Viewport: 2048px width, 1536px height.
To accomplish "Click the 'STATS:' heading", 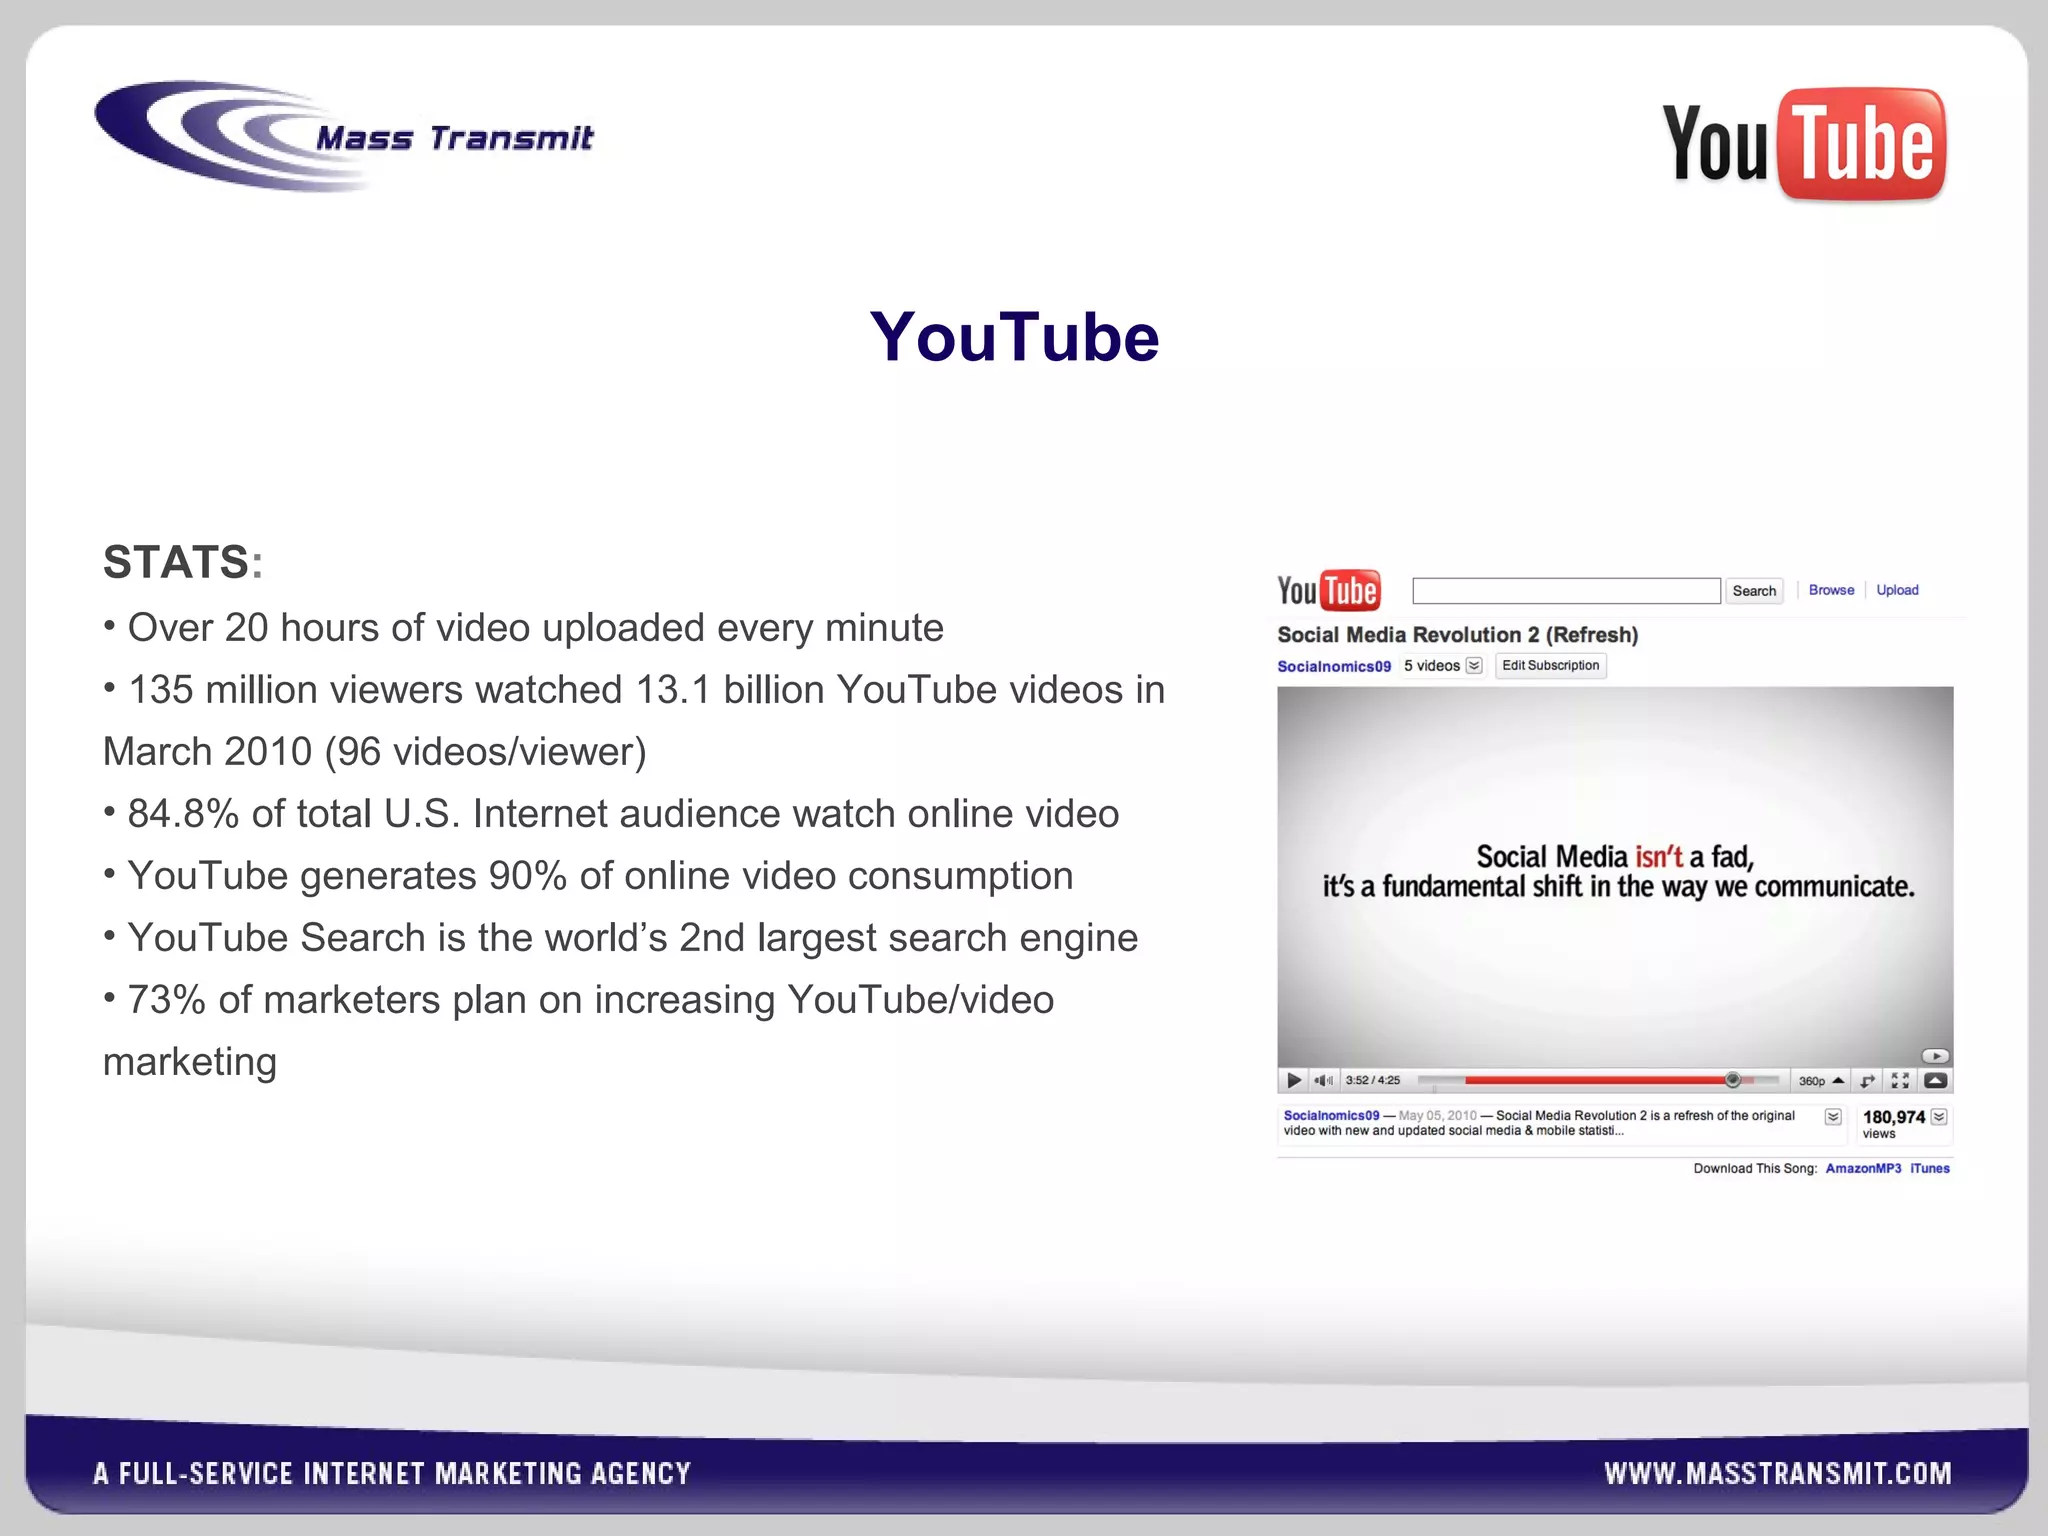I will [183, 562].
